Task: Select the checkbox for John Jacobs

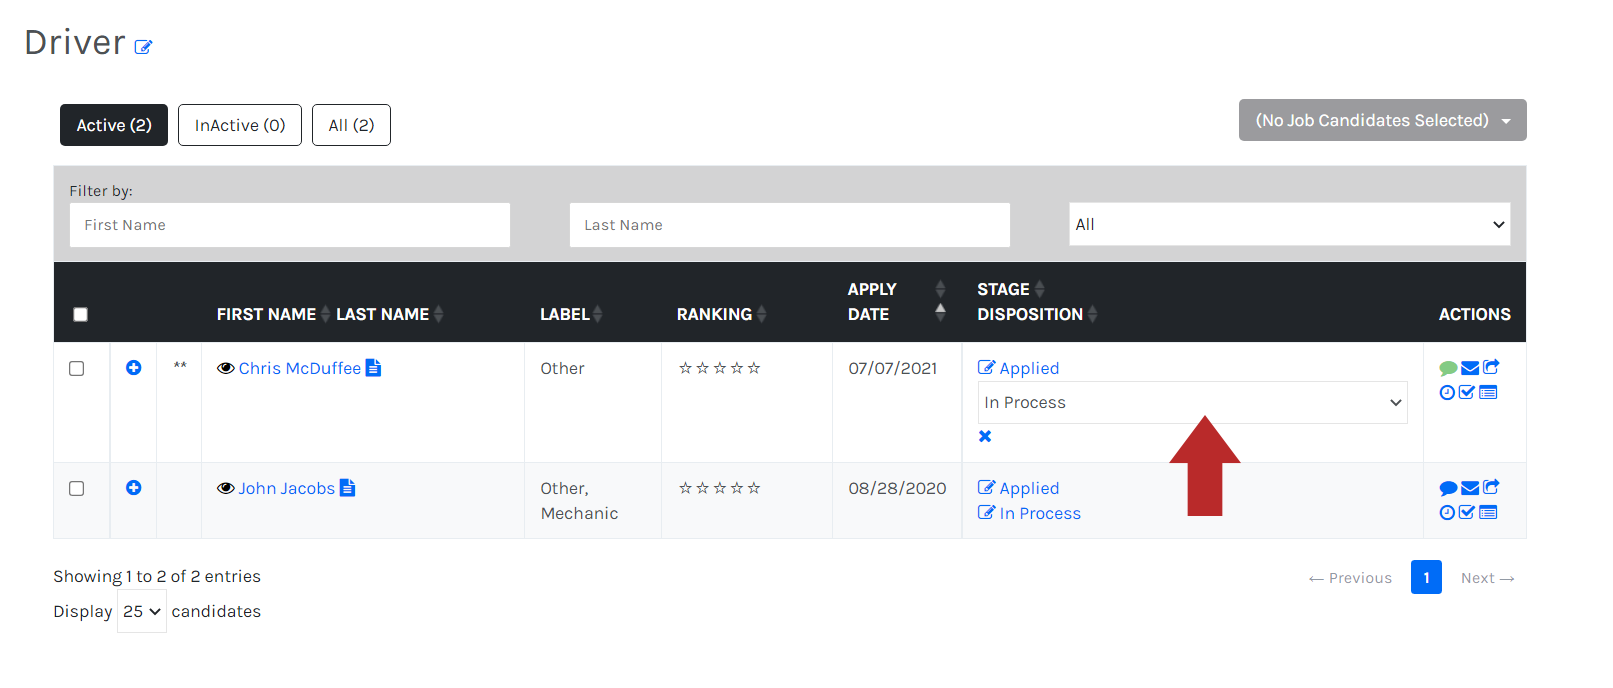Action: 76,488
